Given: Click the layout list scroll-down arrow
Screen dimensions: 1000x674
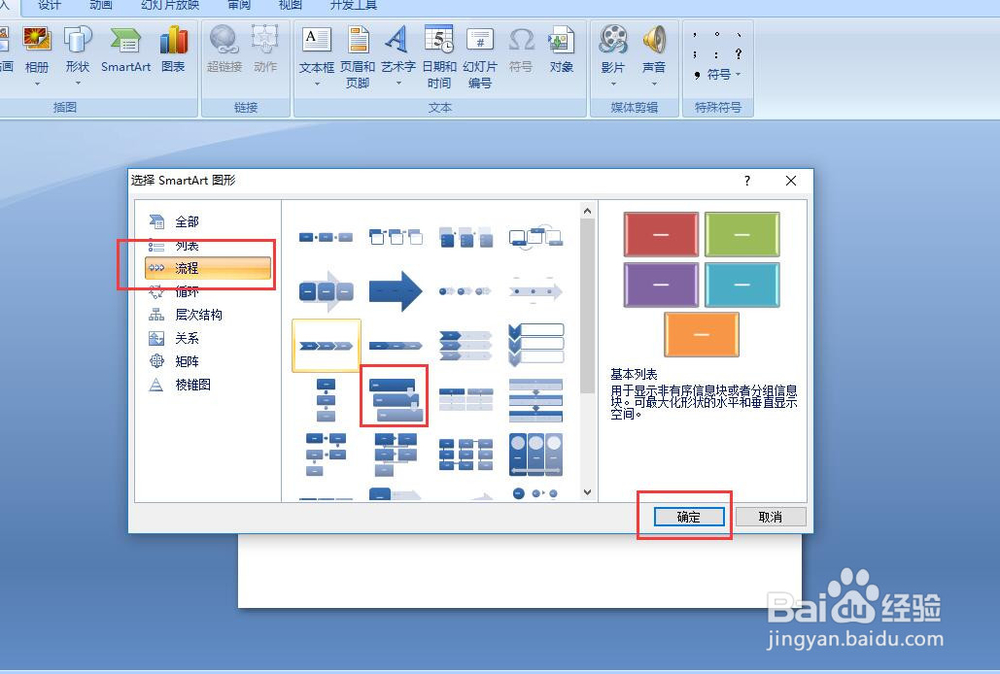Looking at the screenshot, I should (x=587, y=492).
